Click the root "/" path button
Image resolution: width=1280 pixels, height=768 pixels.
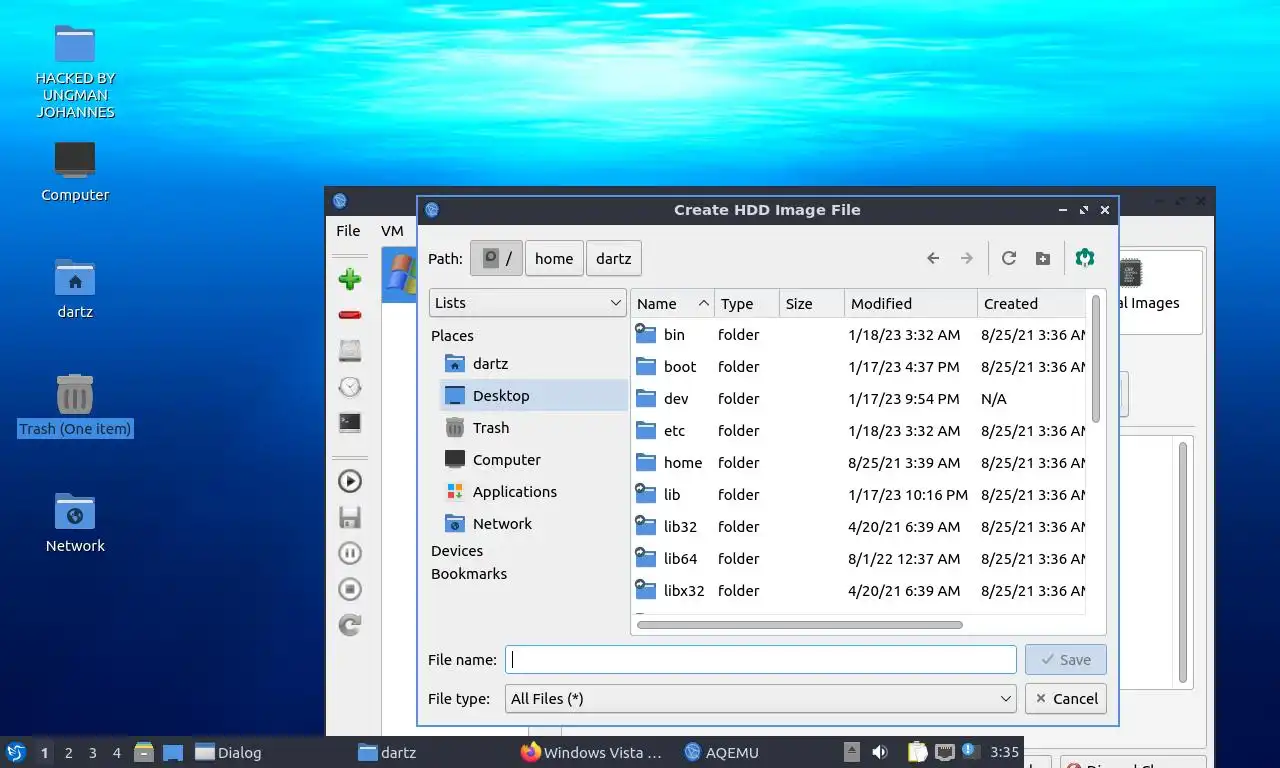pyautogui.click(x=496, y=258)
